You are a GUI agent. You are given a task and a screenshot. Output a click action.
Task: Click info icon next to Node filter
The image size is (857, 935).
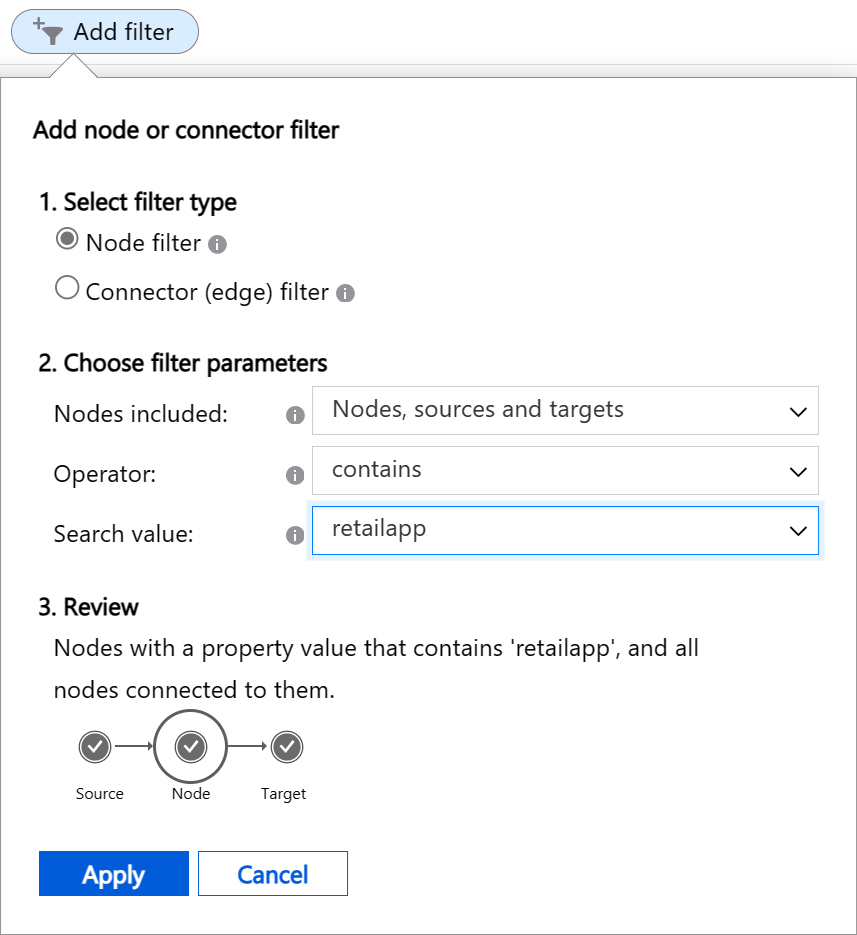click(x=218, y=244)
